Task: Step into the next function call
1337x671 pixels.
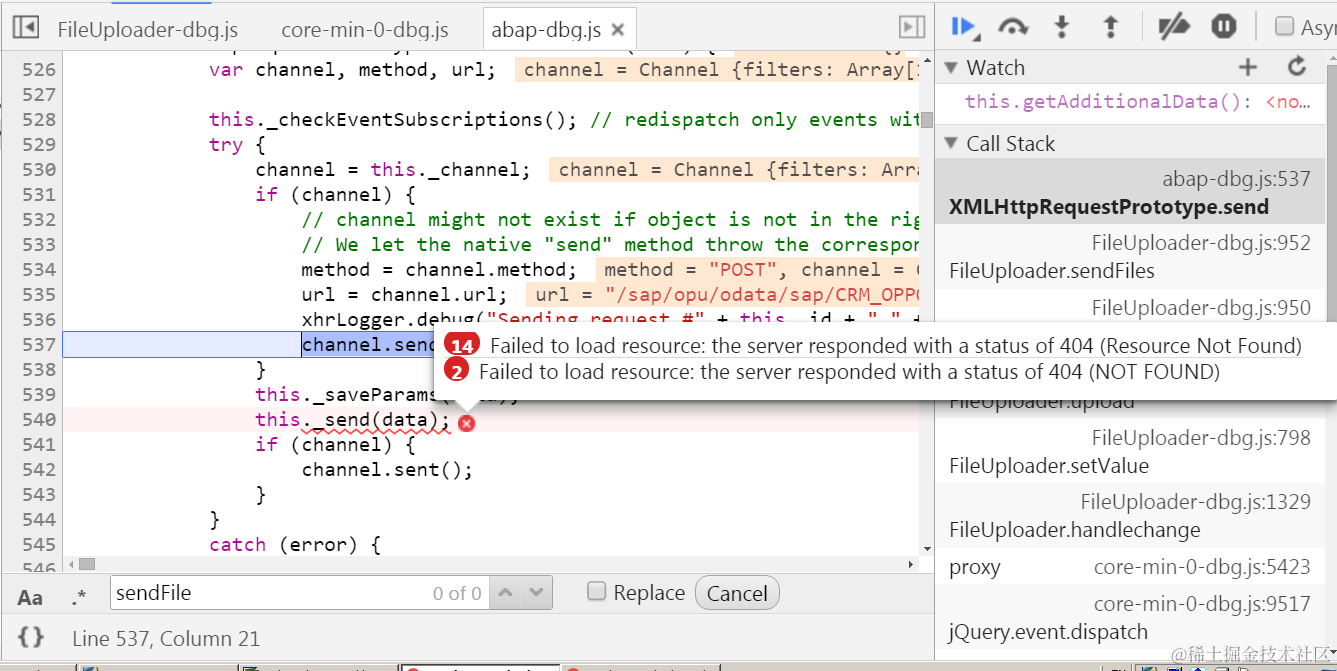Action: tap(1062, 27)
